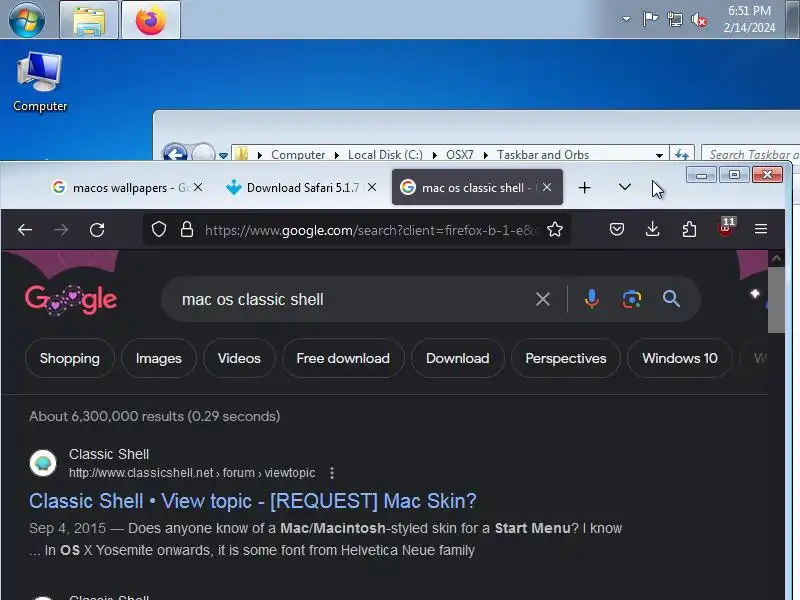Open the taskbar clock and date

point(749,19)
